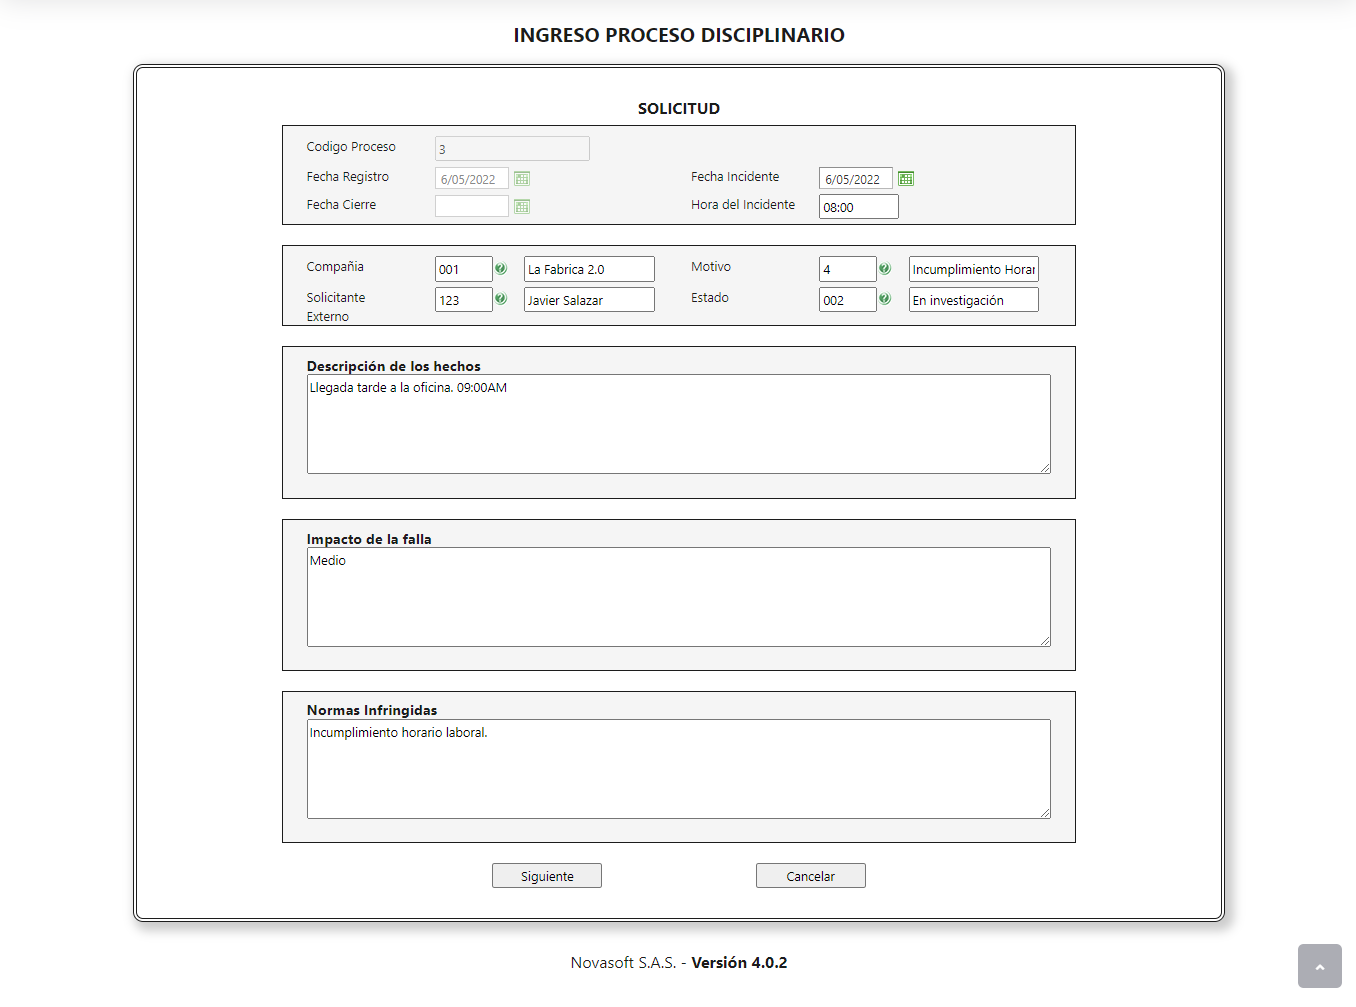Click the scroll-to-top arrow button
This screenshot has width=1356, height=1007.
[x=1320, y=966]
